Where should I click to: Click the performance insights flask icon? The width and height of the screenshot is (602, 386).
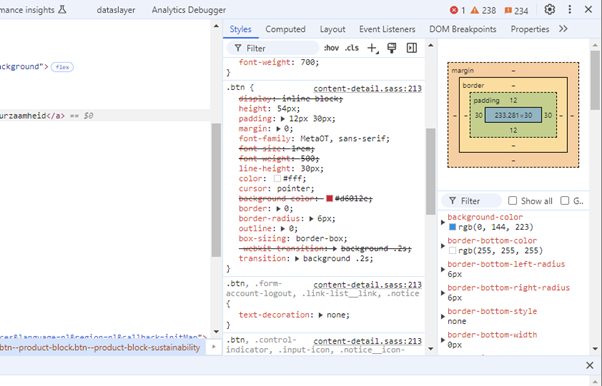pos(62,10)
